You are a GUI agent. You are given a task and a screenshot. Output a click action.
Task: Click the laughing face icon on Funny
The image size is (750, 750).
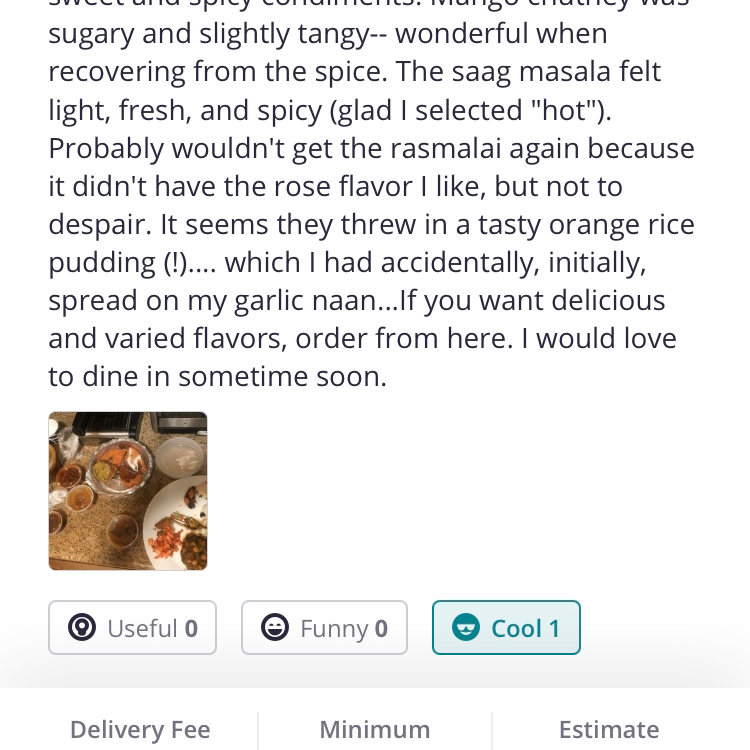[x=274, y=628]
